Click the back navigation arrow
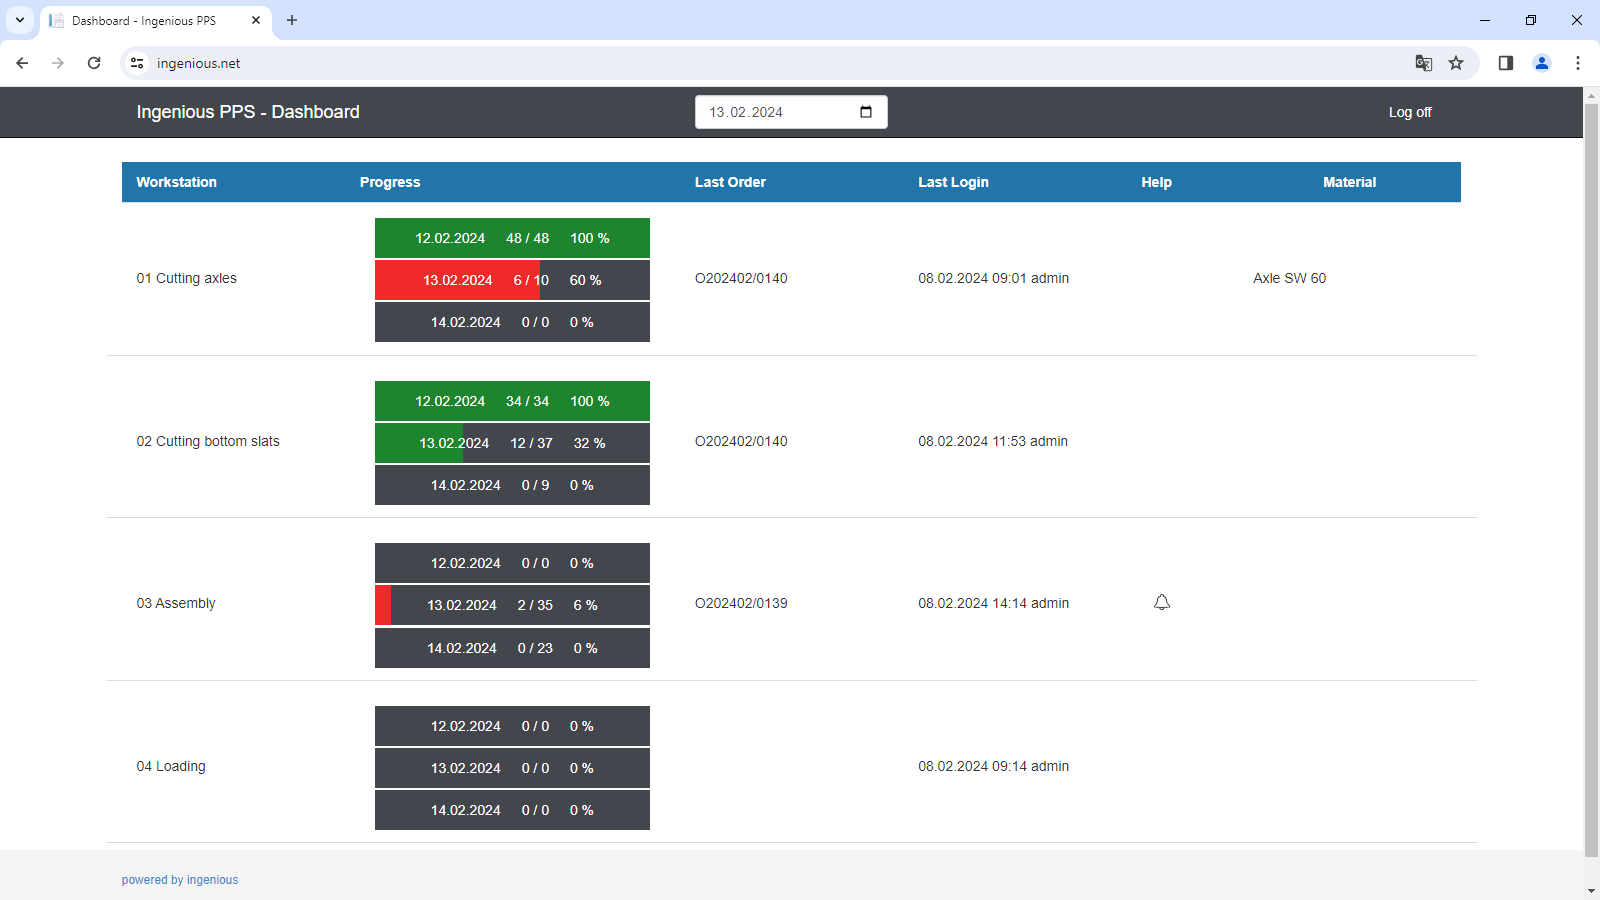This screenshot has width=1600, height=900. [x=22, y=62]
